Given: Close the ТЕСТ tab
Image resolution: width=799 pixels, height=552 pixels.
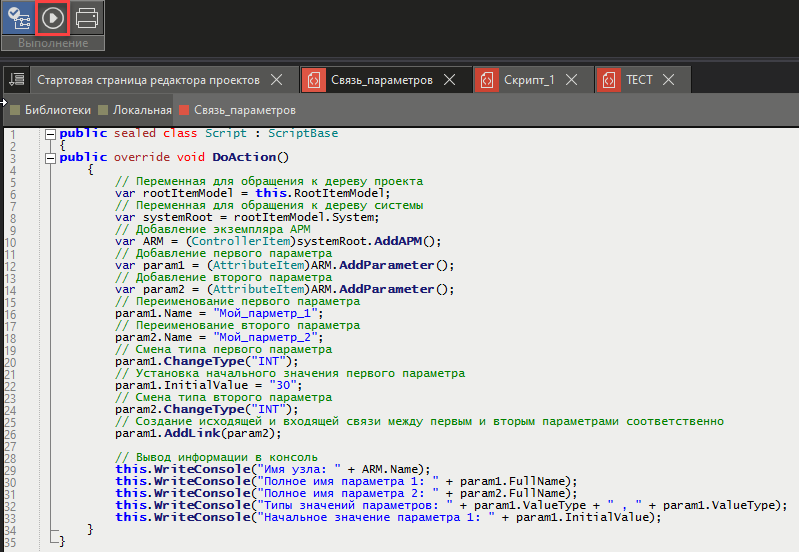Looking at the screenshot, I should pos(669,80).
